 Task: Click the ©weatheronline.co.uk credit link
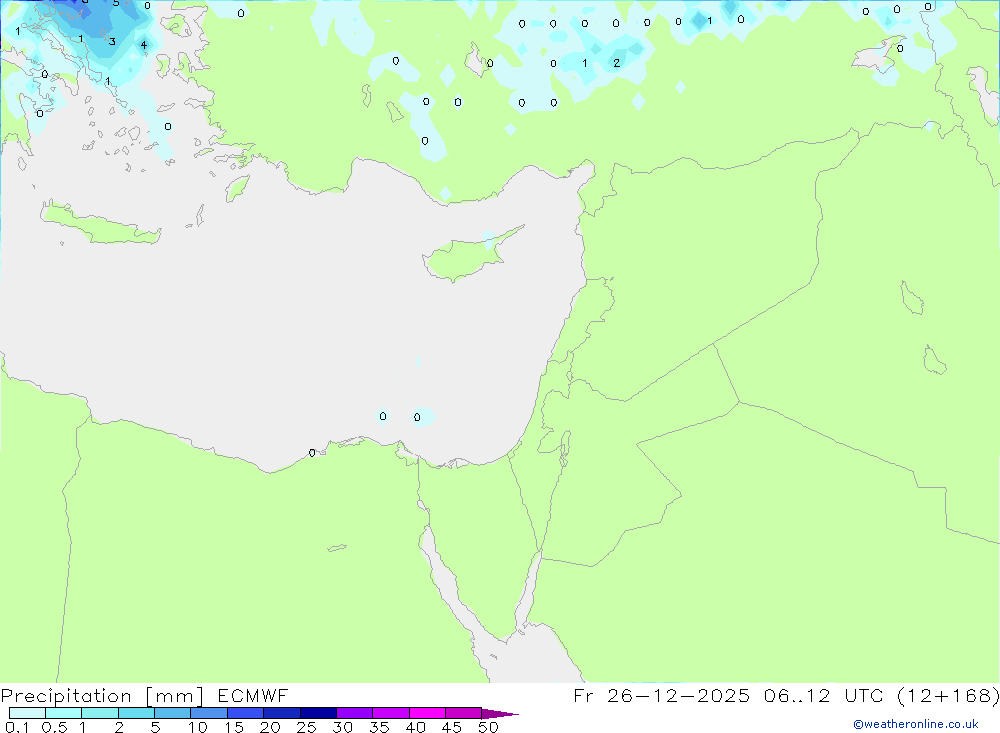click(x=916, y=724)
